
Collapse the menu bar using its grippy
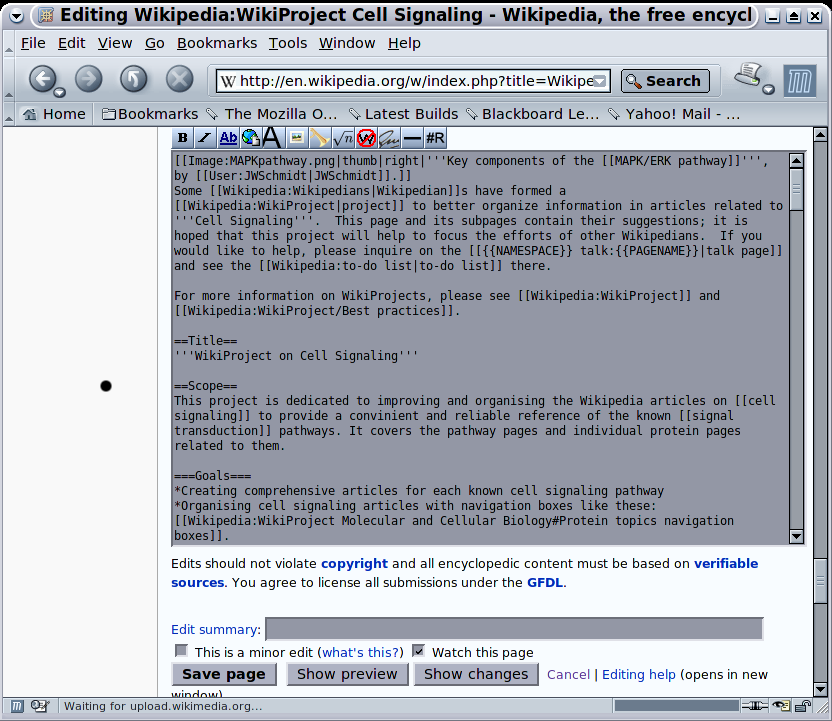tap(8, 43)
